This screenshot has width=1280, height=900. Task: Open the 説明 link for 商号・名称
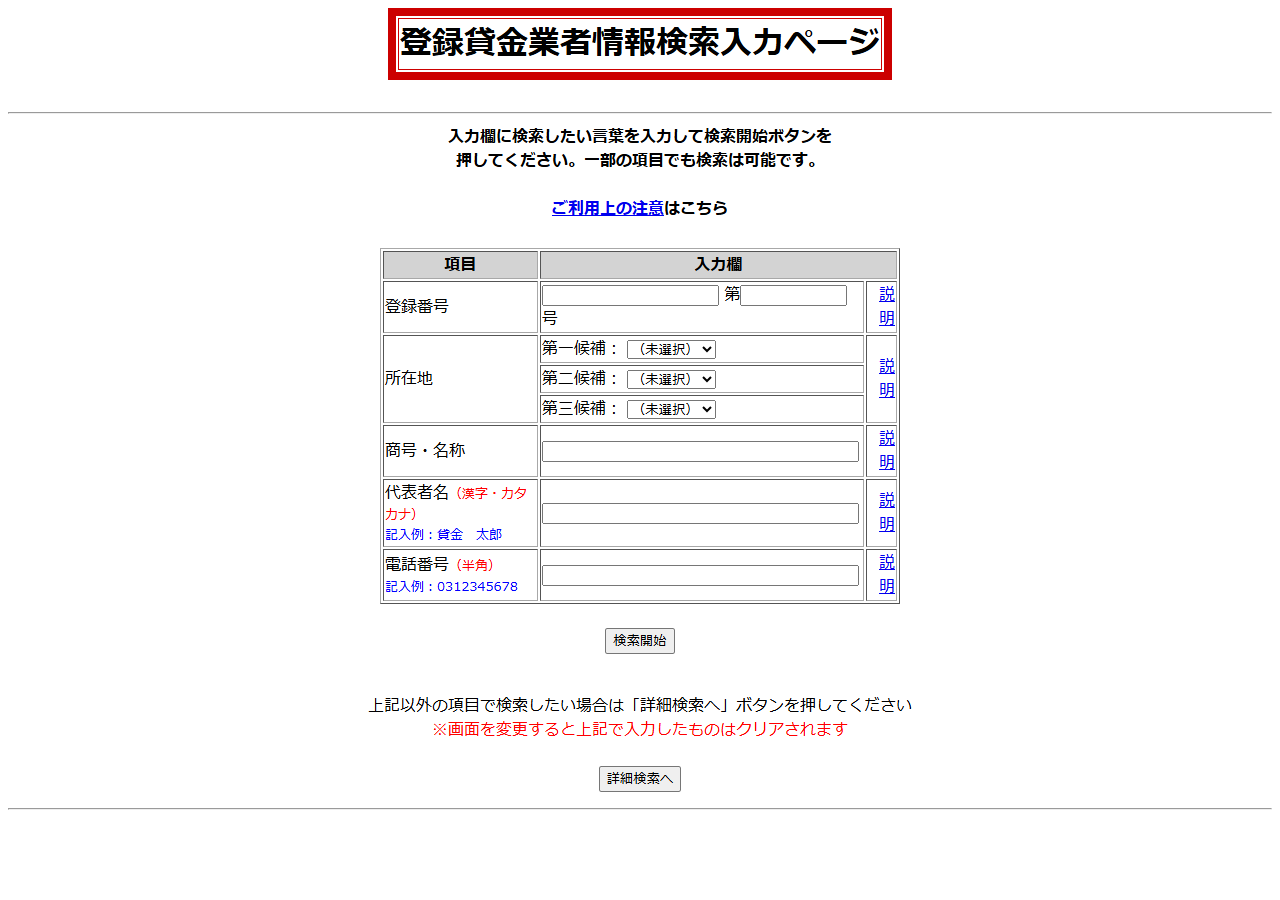click(887, 450)
